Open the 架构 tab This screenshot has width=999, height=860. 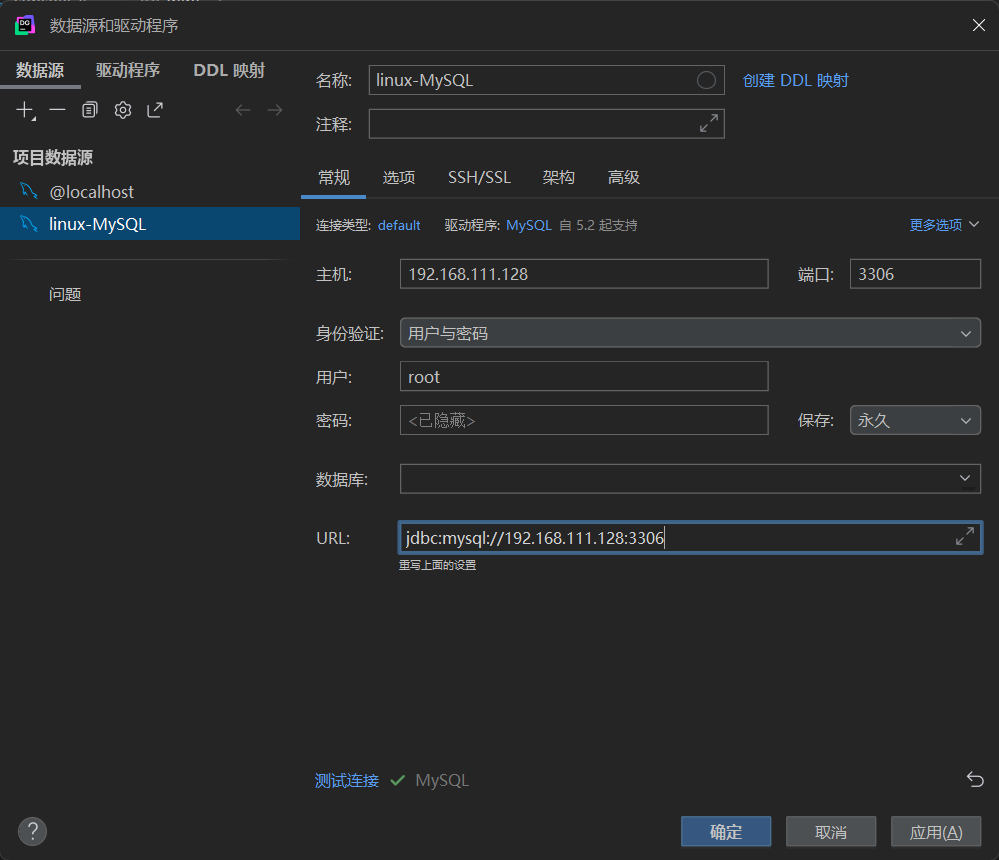tap(559, 177)
